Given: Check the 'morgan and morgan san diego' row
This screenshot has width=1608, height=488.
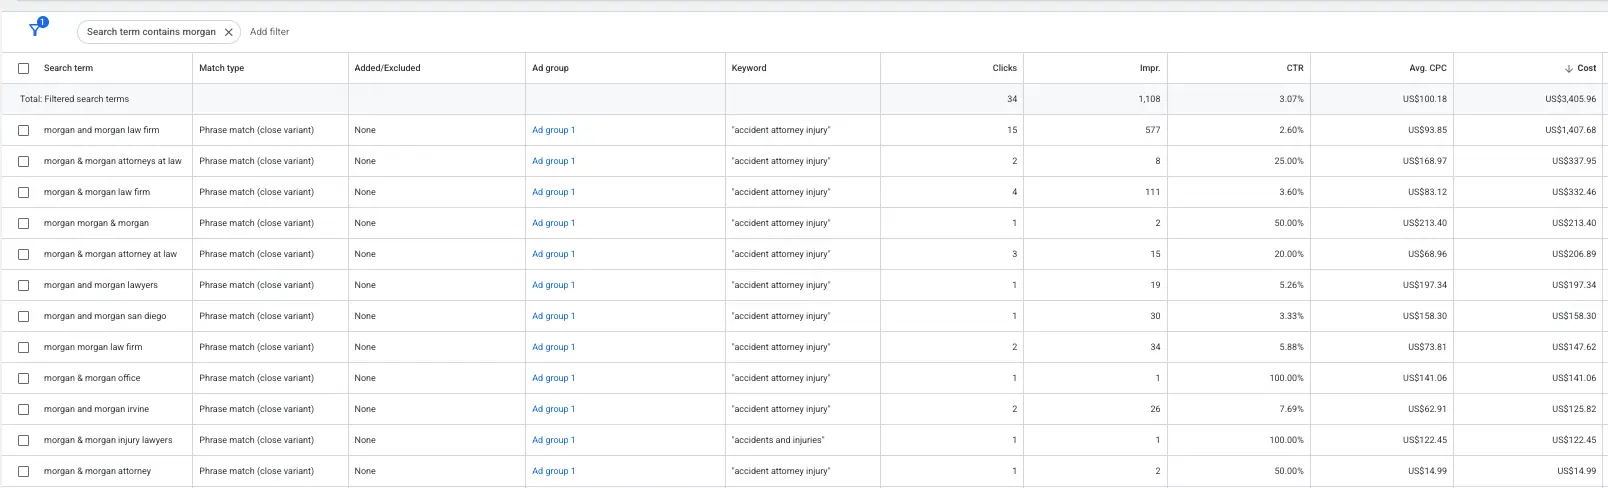Looking at the screenshot, I should [24, 316].
